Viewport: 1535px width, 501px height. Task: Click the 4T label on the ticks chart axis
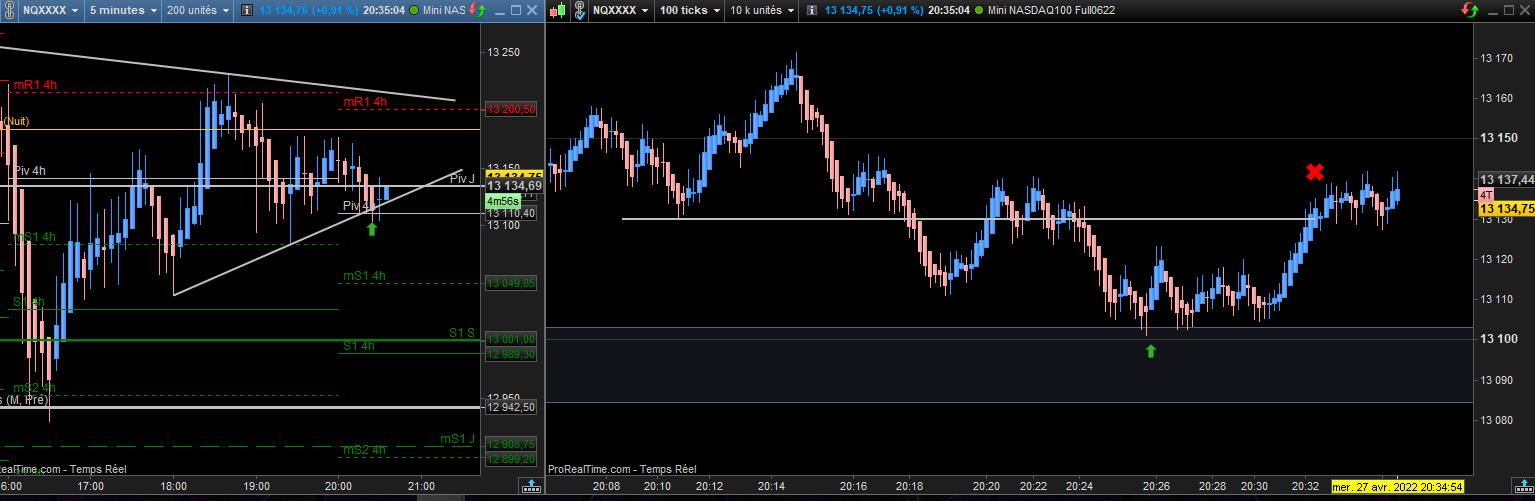pos(1486,194)
